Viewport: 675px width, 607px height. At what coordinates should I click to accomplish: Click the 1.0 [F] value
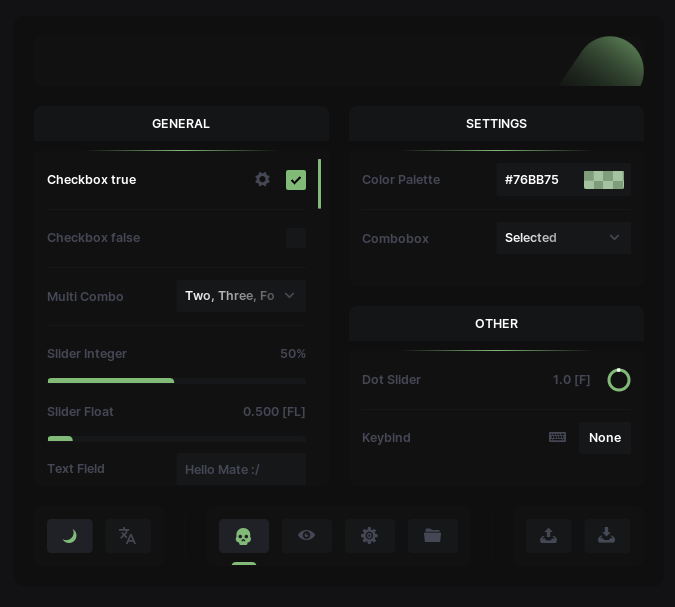[571, 380]
